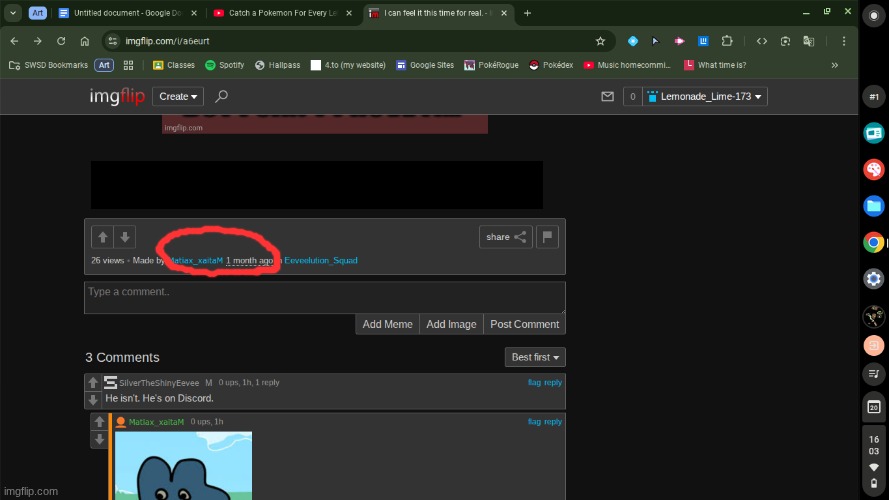This screenshot has height=500, width=889.
Task: Click into the Type a comment field
Action: [x=324, y=297]
